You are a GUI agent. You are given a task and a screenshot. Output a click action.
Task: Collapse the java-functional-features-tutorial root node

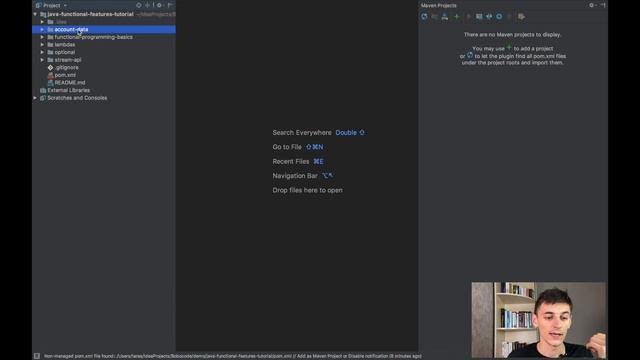click(35, 14)
